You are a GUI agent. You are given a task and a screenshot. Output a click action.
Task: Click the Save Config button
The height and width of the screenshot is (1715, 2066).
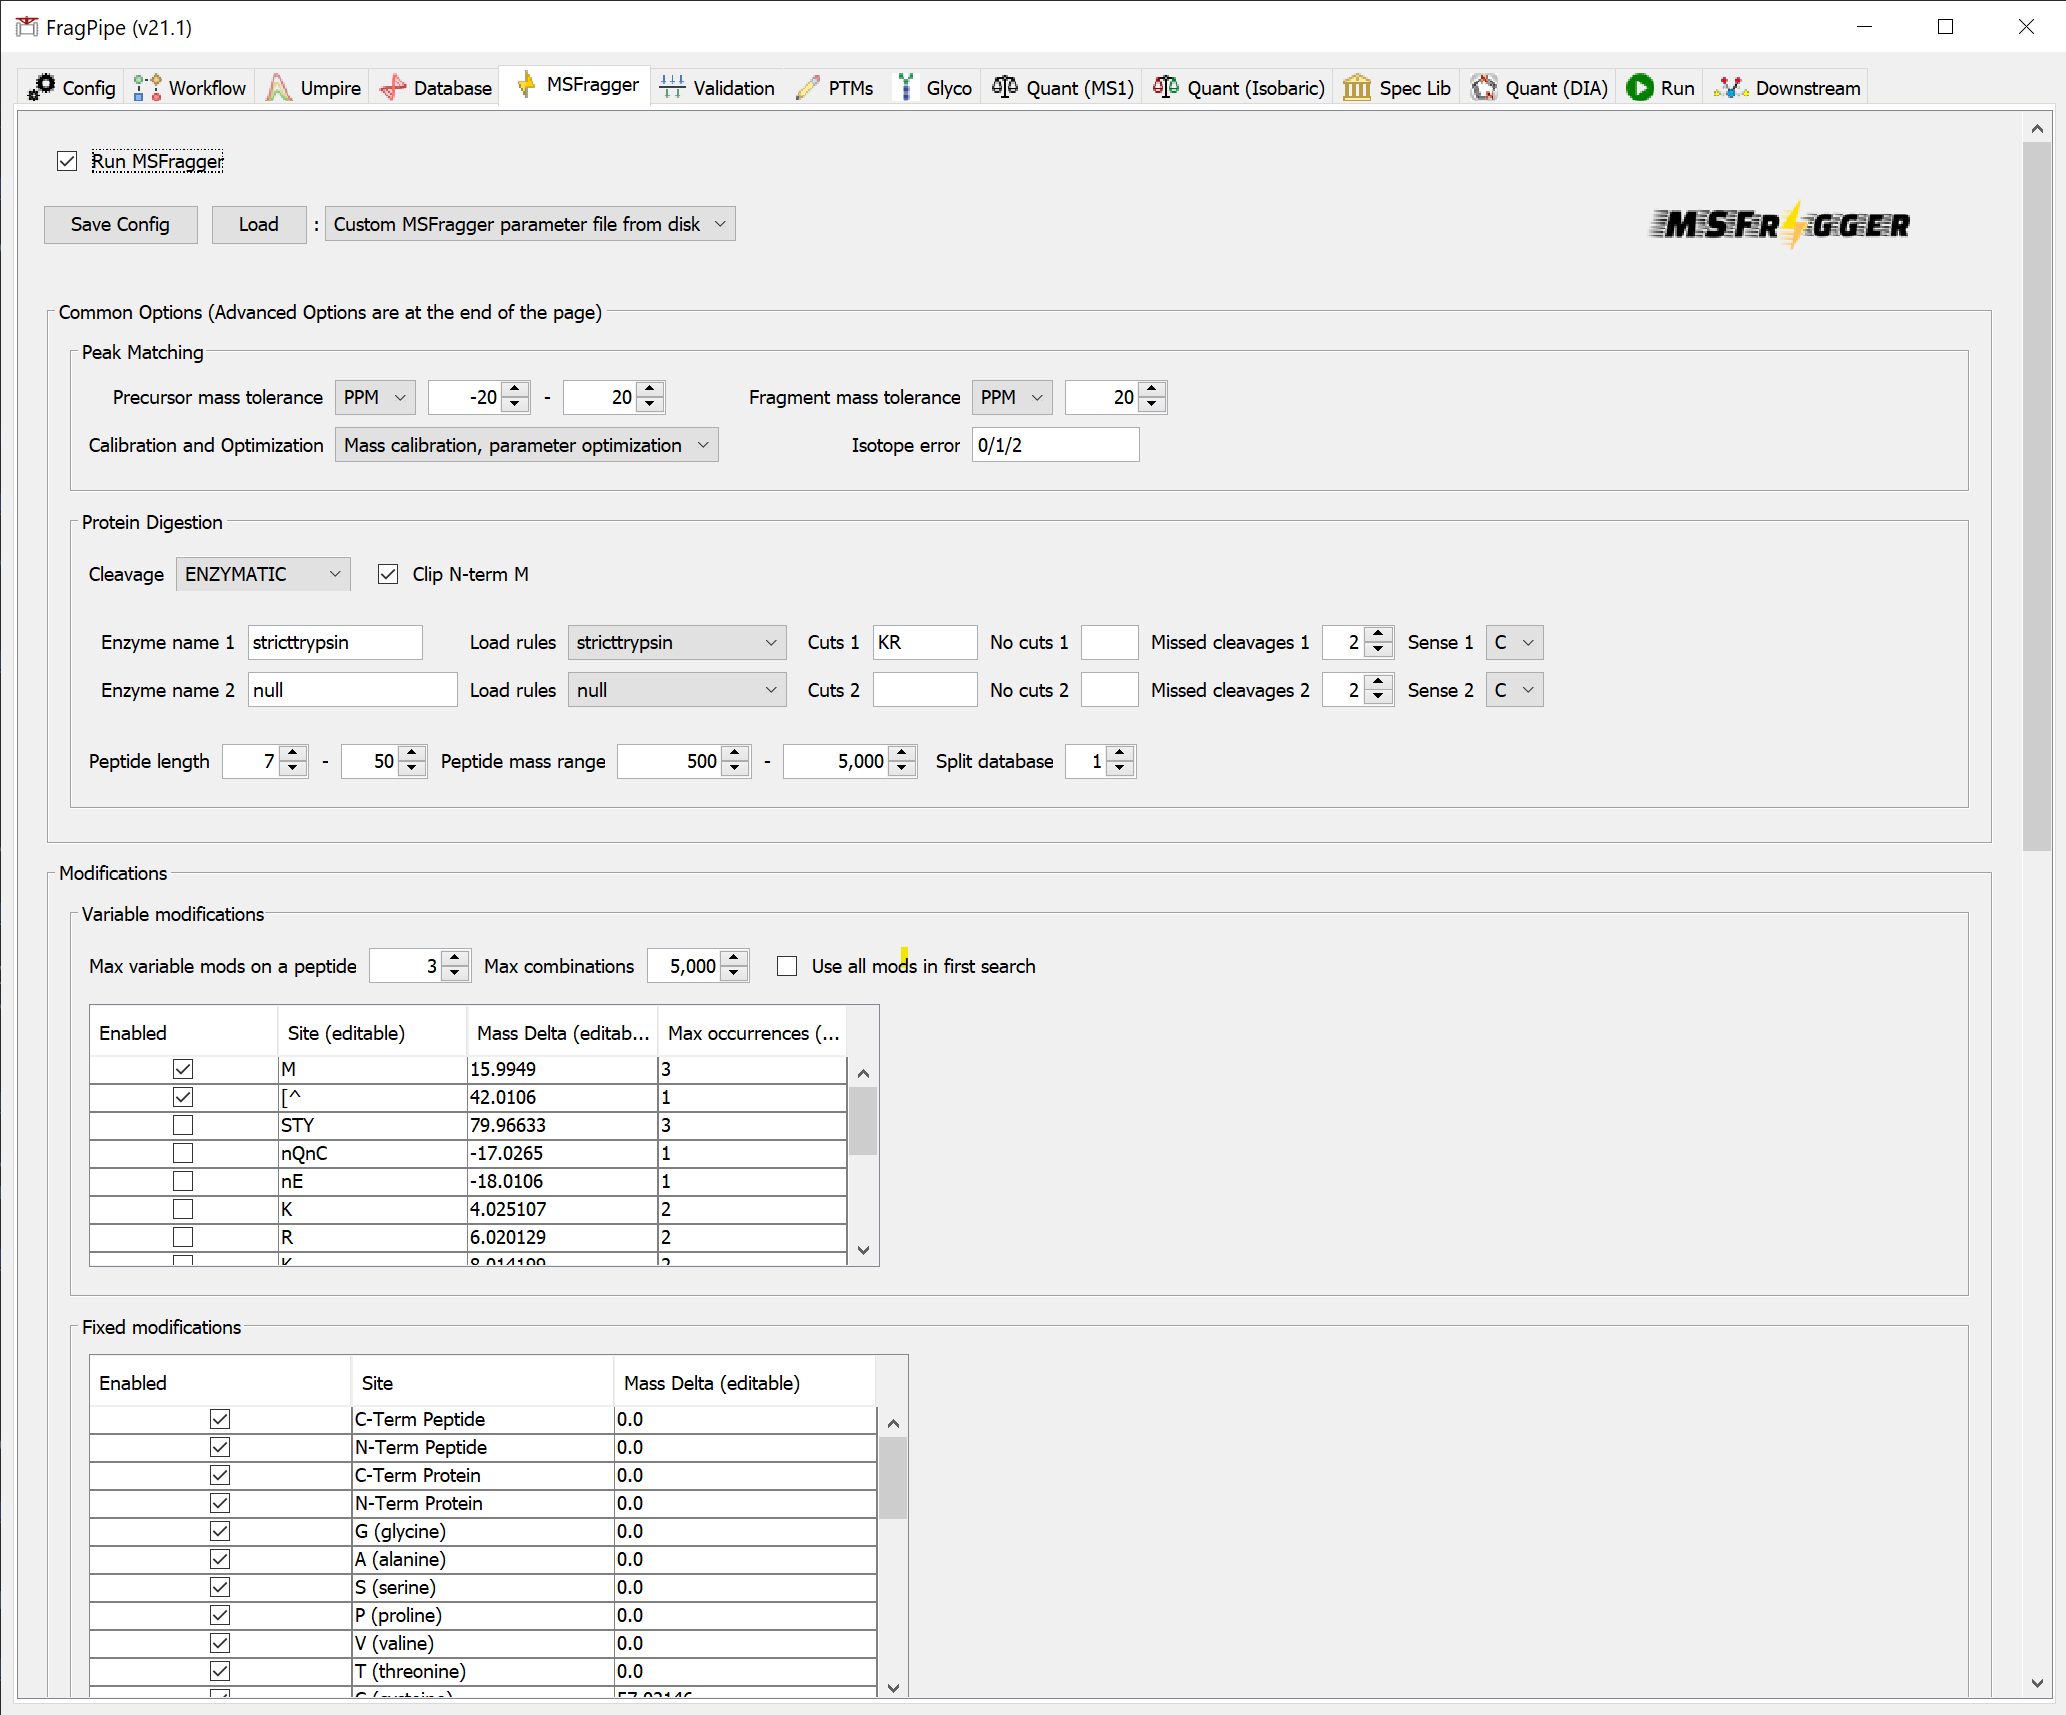[120, 224]
